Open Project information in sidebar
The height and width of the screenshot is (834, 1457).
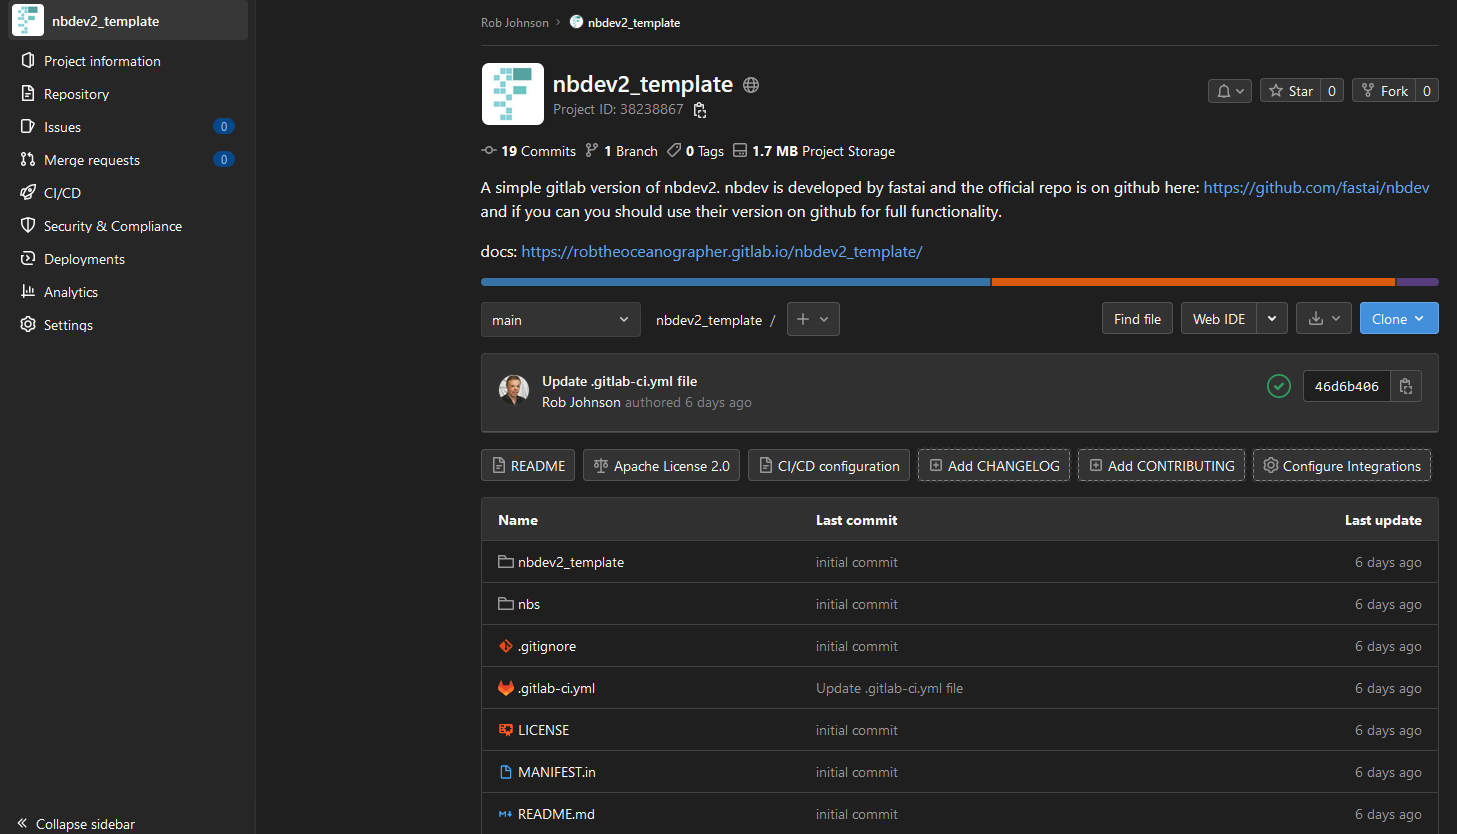click(x=102, y=61)
